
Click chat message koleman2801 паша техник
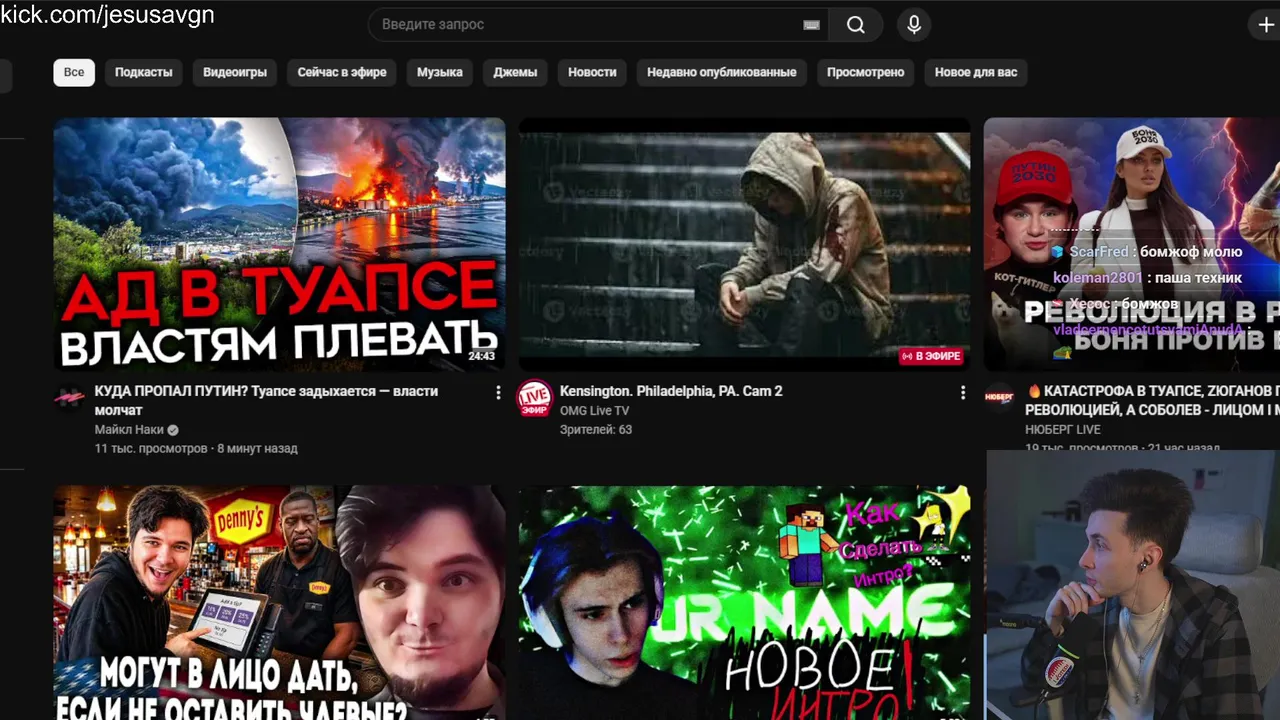[x=1148, y=278]
